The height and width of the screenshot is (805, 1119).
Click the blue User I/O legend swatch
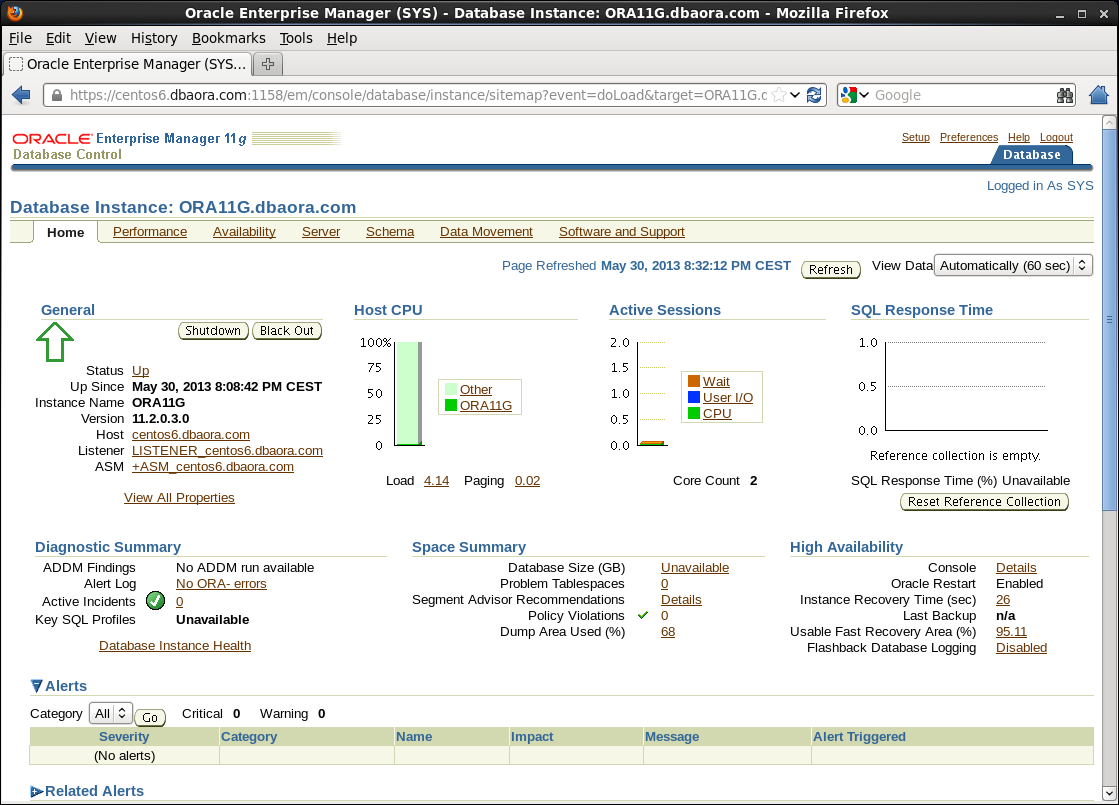(694, 397)
